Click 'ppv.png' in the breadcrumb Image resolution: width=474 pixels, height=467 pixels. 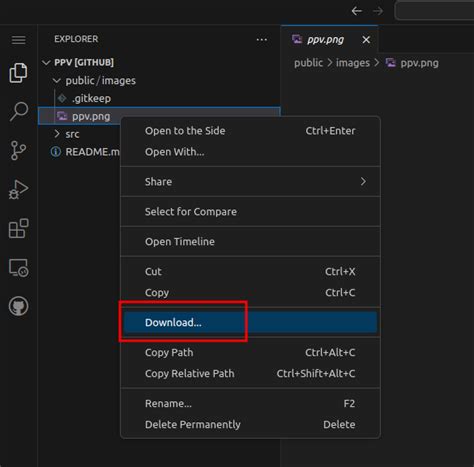coord(419,63)
